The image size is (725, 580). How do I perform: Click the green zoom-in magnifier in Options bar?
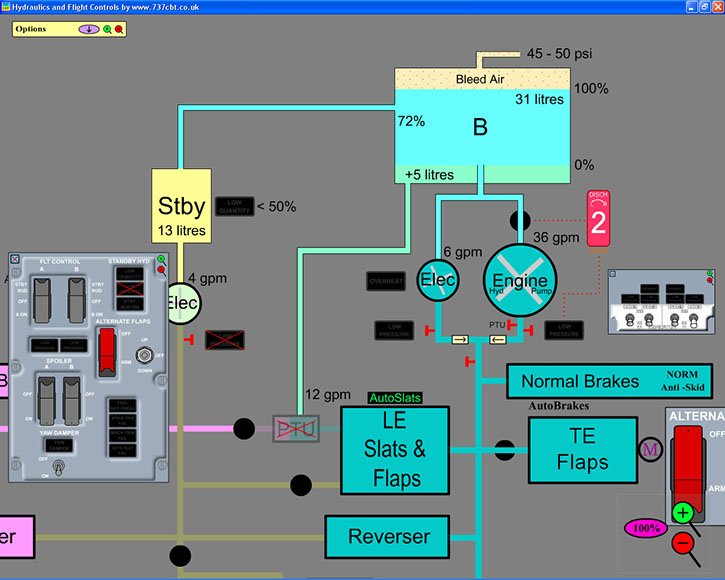[x=108, y=29]
